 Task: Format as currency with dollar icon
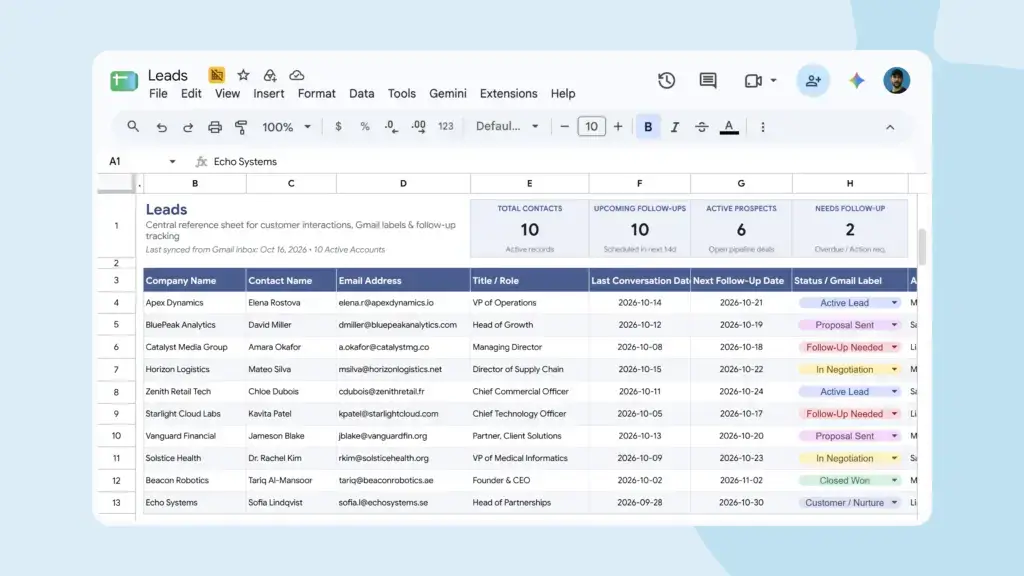pyautogui.click(x=338, y=127)
